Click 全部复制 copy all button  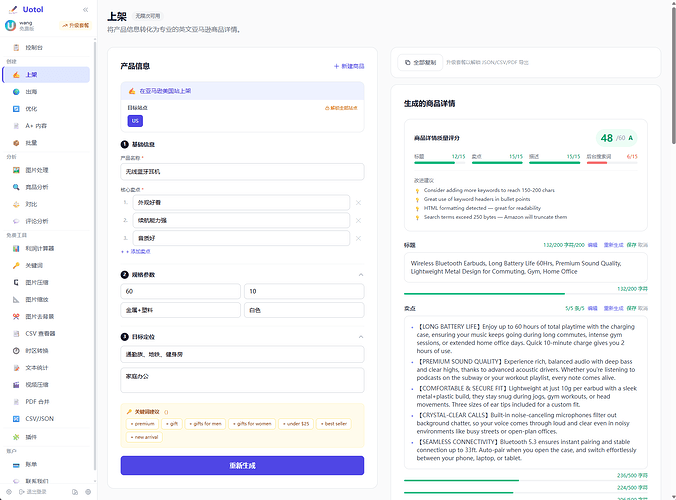(420, 62)
